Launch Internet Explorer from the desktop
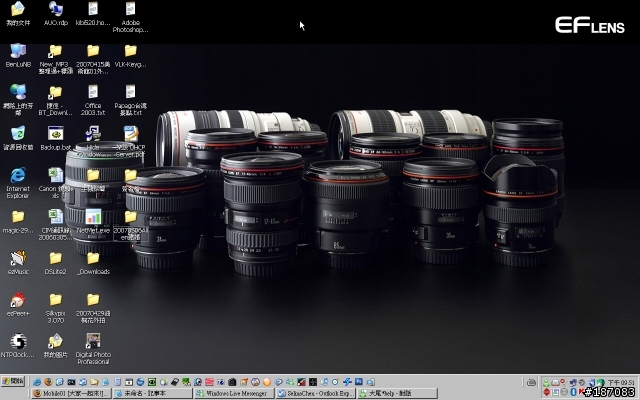 click(x=18, y=183)
